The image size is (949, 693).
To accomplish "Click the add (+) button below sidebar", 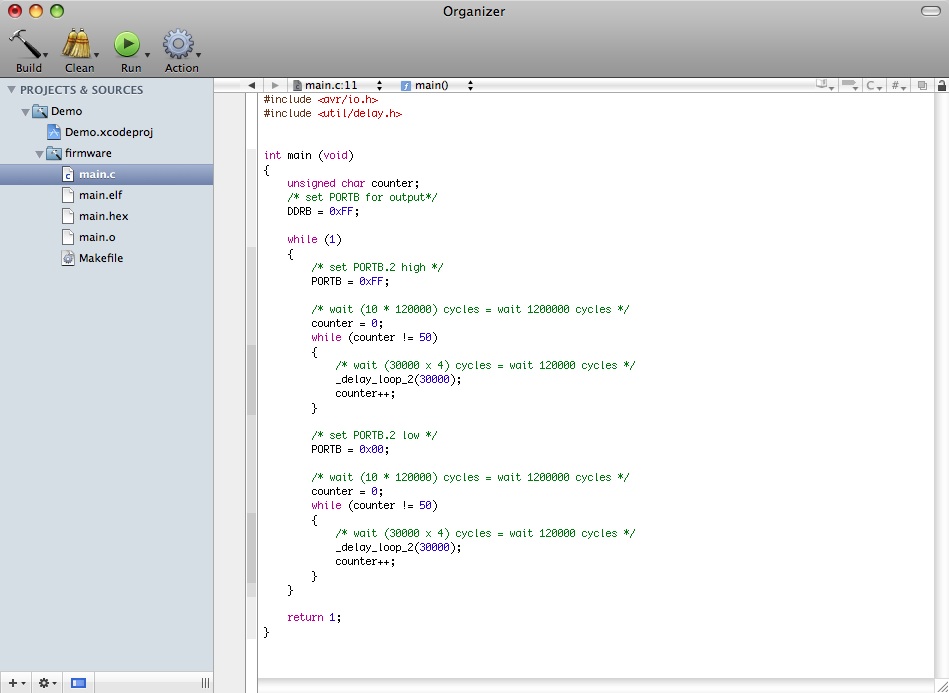I will 14,683.
